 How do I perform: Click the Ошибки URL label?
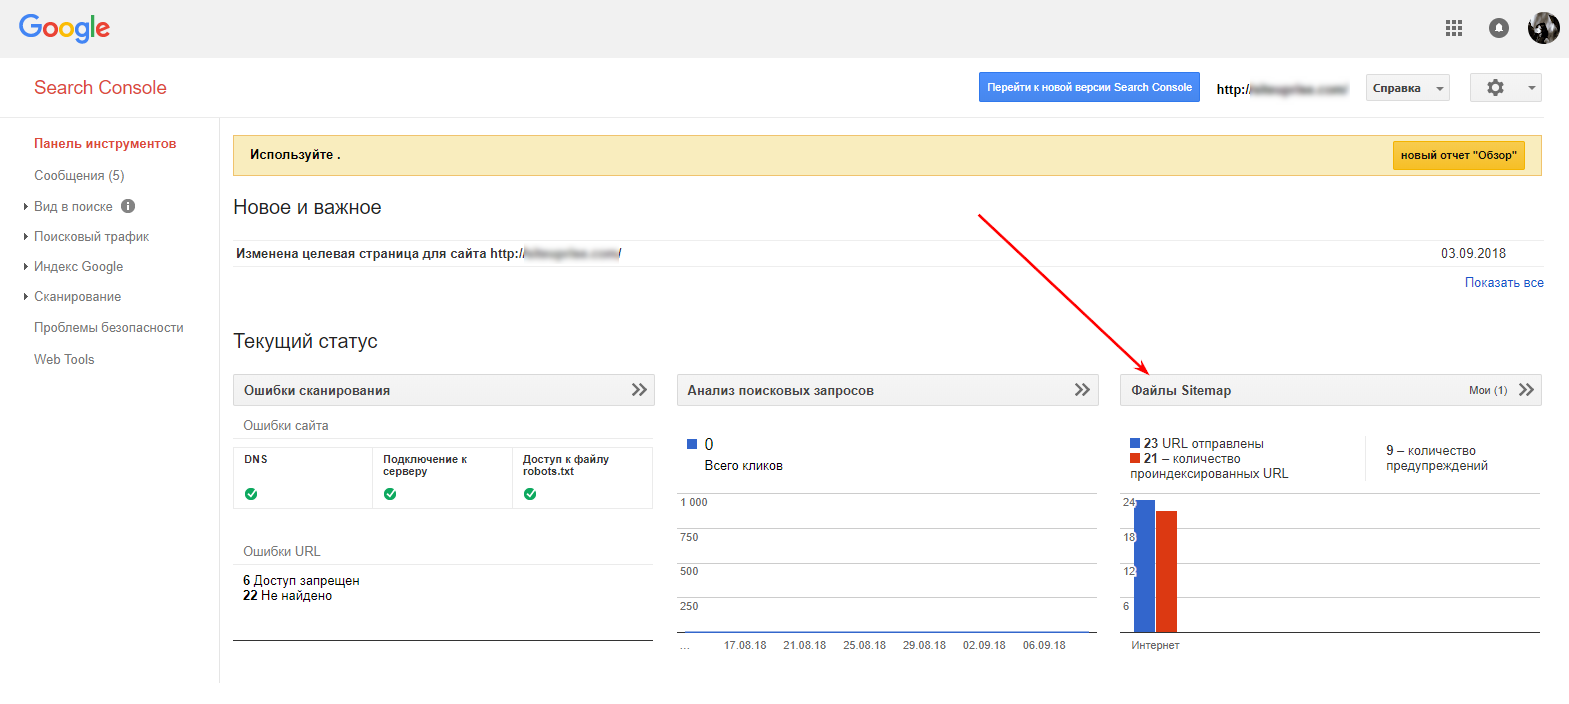282,552
